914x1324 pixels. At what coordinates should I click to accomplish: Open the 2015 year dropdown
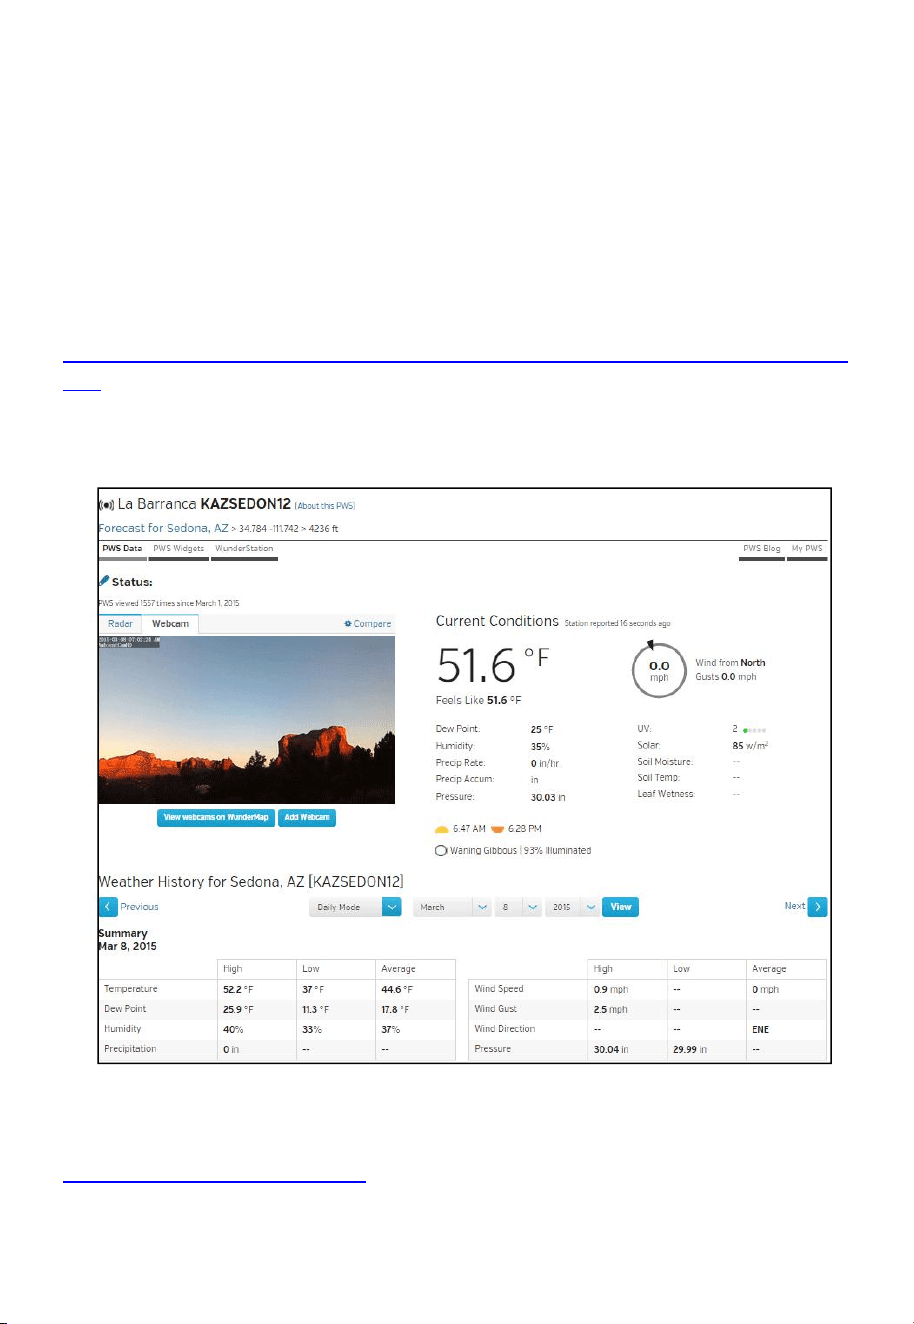coord(572,907)
